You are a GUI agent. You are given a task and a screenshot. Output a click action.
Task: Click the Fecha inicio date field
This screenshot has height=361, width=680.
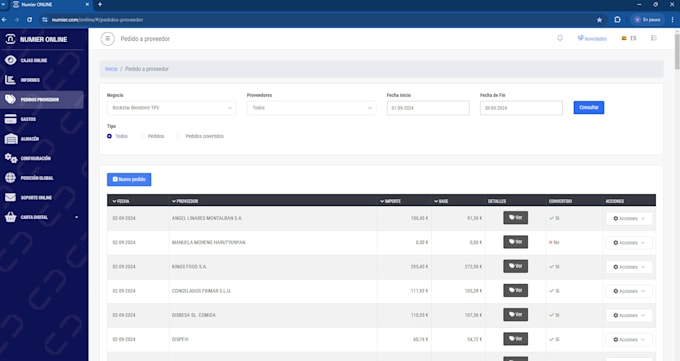coord(428,108)
